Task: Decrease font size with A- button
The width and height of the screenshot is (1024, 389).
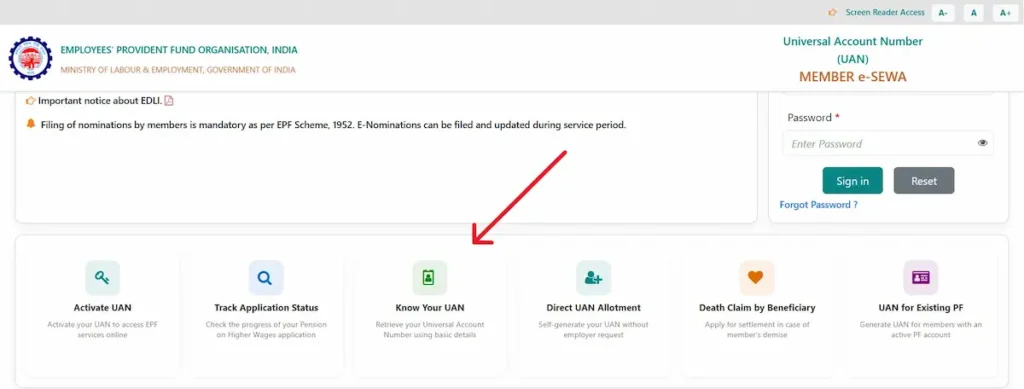Action: [x=943, y=12]
